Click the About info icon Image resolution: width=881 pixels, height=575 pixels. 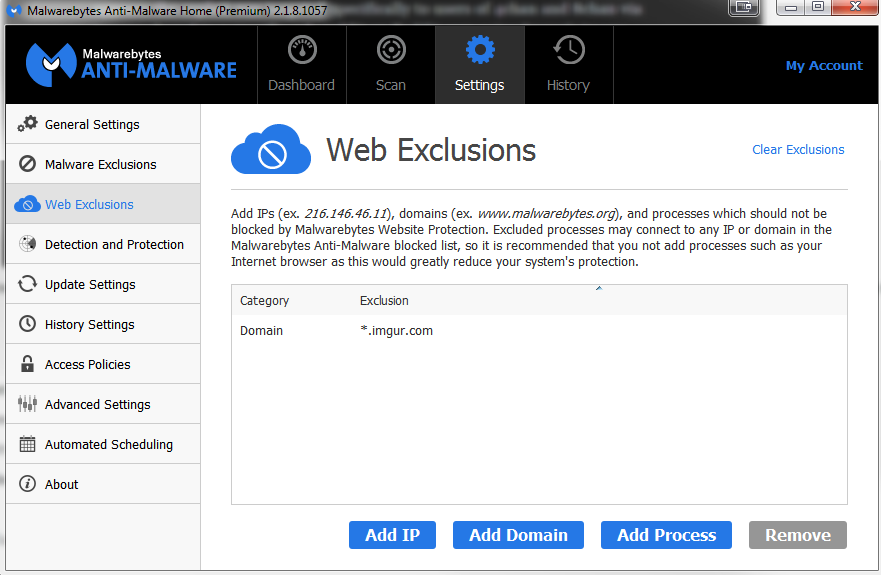(27, 483)
